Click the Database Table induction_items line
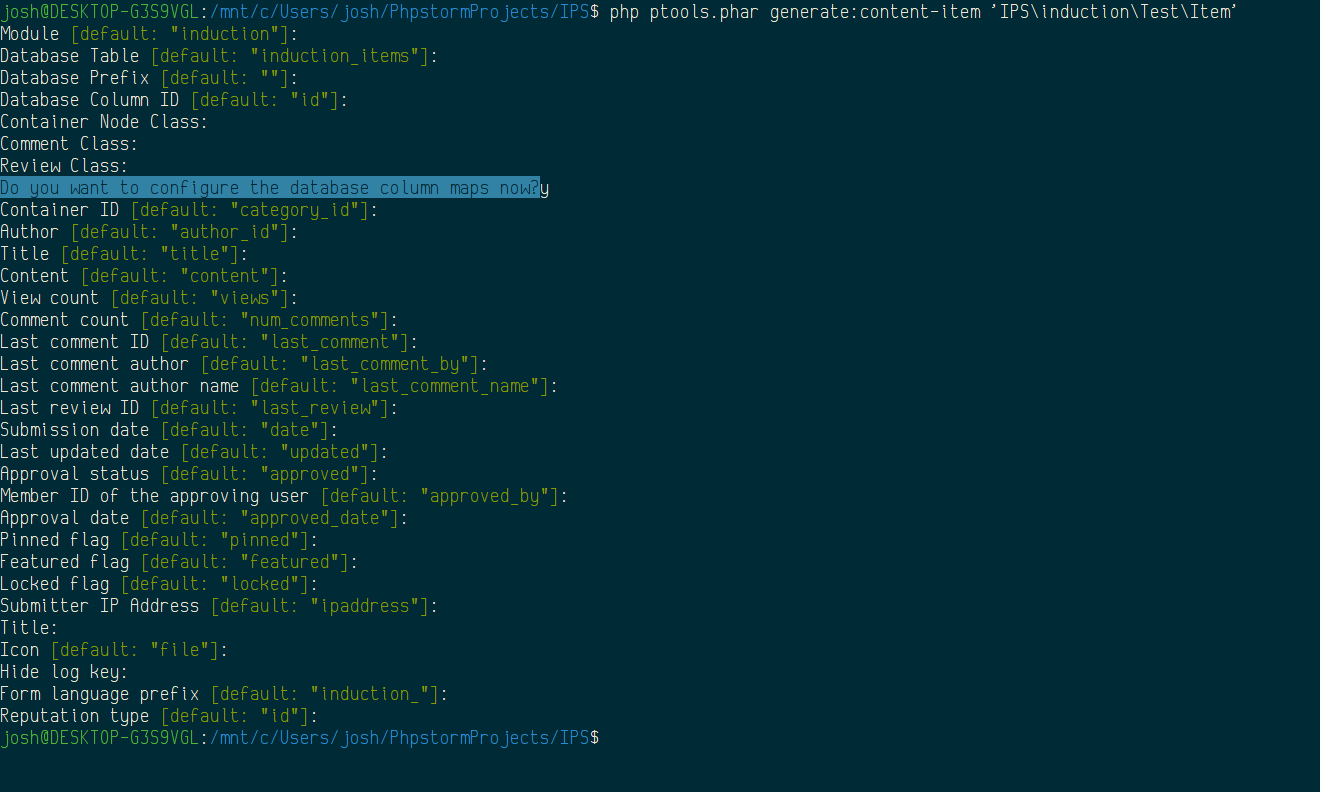The height and width of the screenshot is (792, 1320). click(219, 56)
